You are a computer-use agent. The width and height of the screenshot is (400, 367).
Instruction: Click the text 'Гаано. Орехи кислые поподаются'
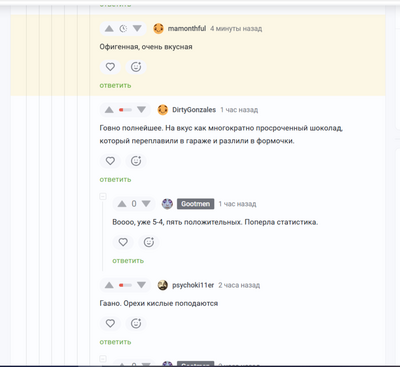click(x=159, y=303)
